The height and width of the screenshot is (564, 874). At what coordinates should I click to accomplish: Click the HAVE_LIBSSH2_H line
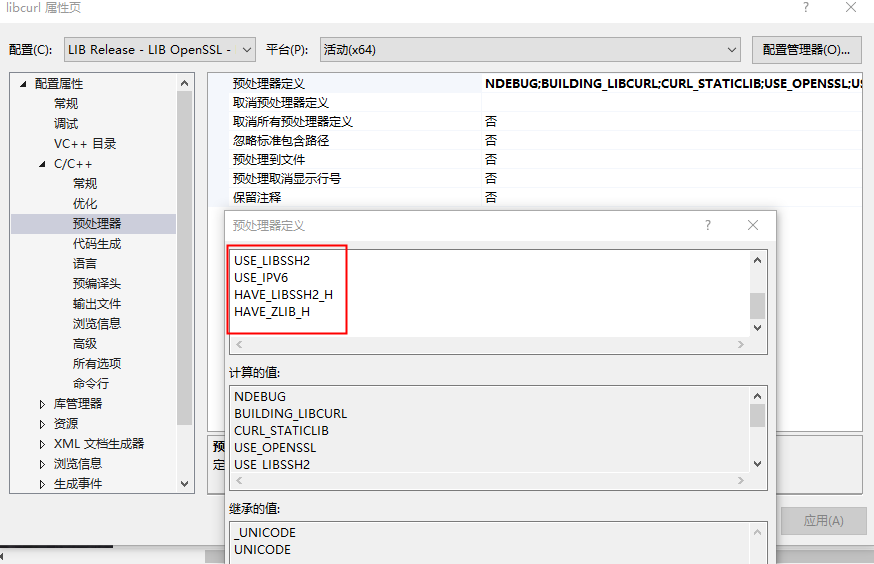tap(284, 295)
